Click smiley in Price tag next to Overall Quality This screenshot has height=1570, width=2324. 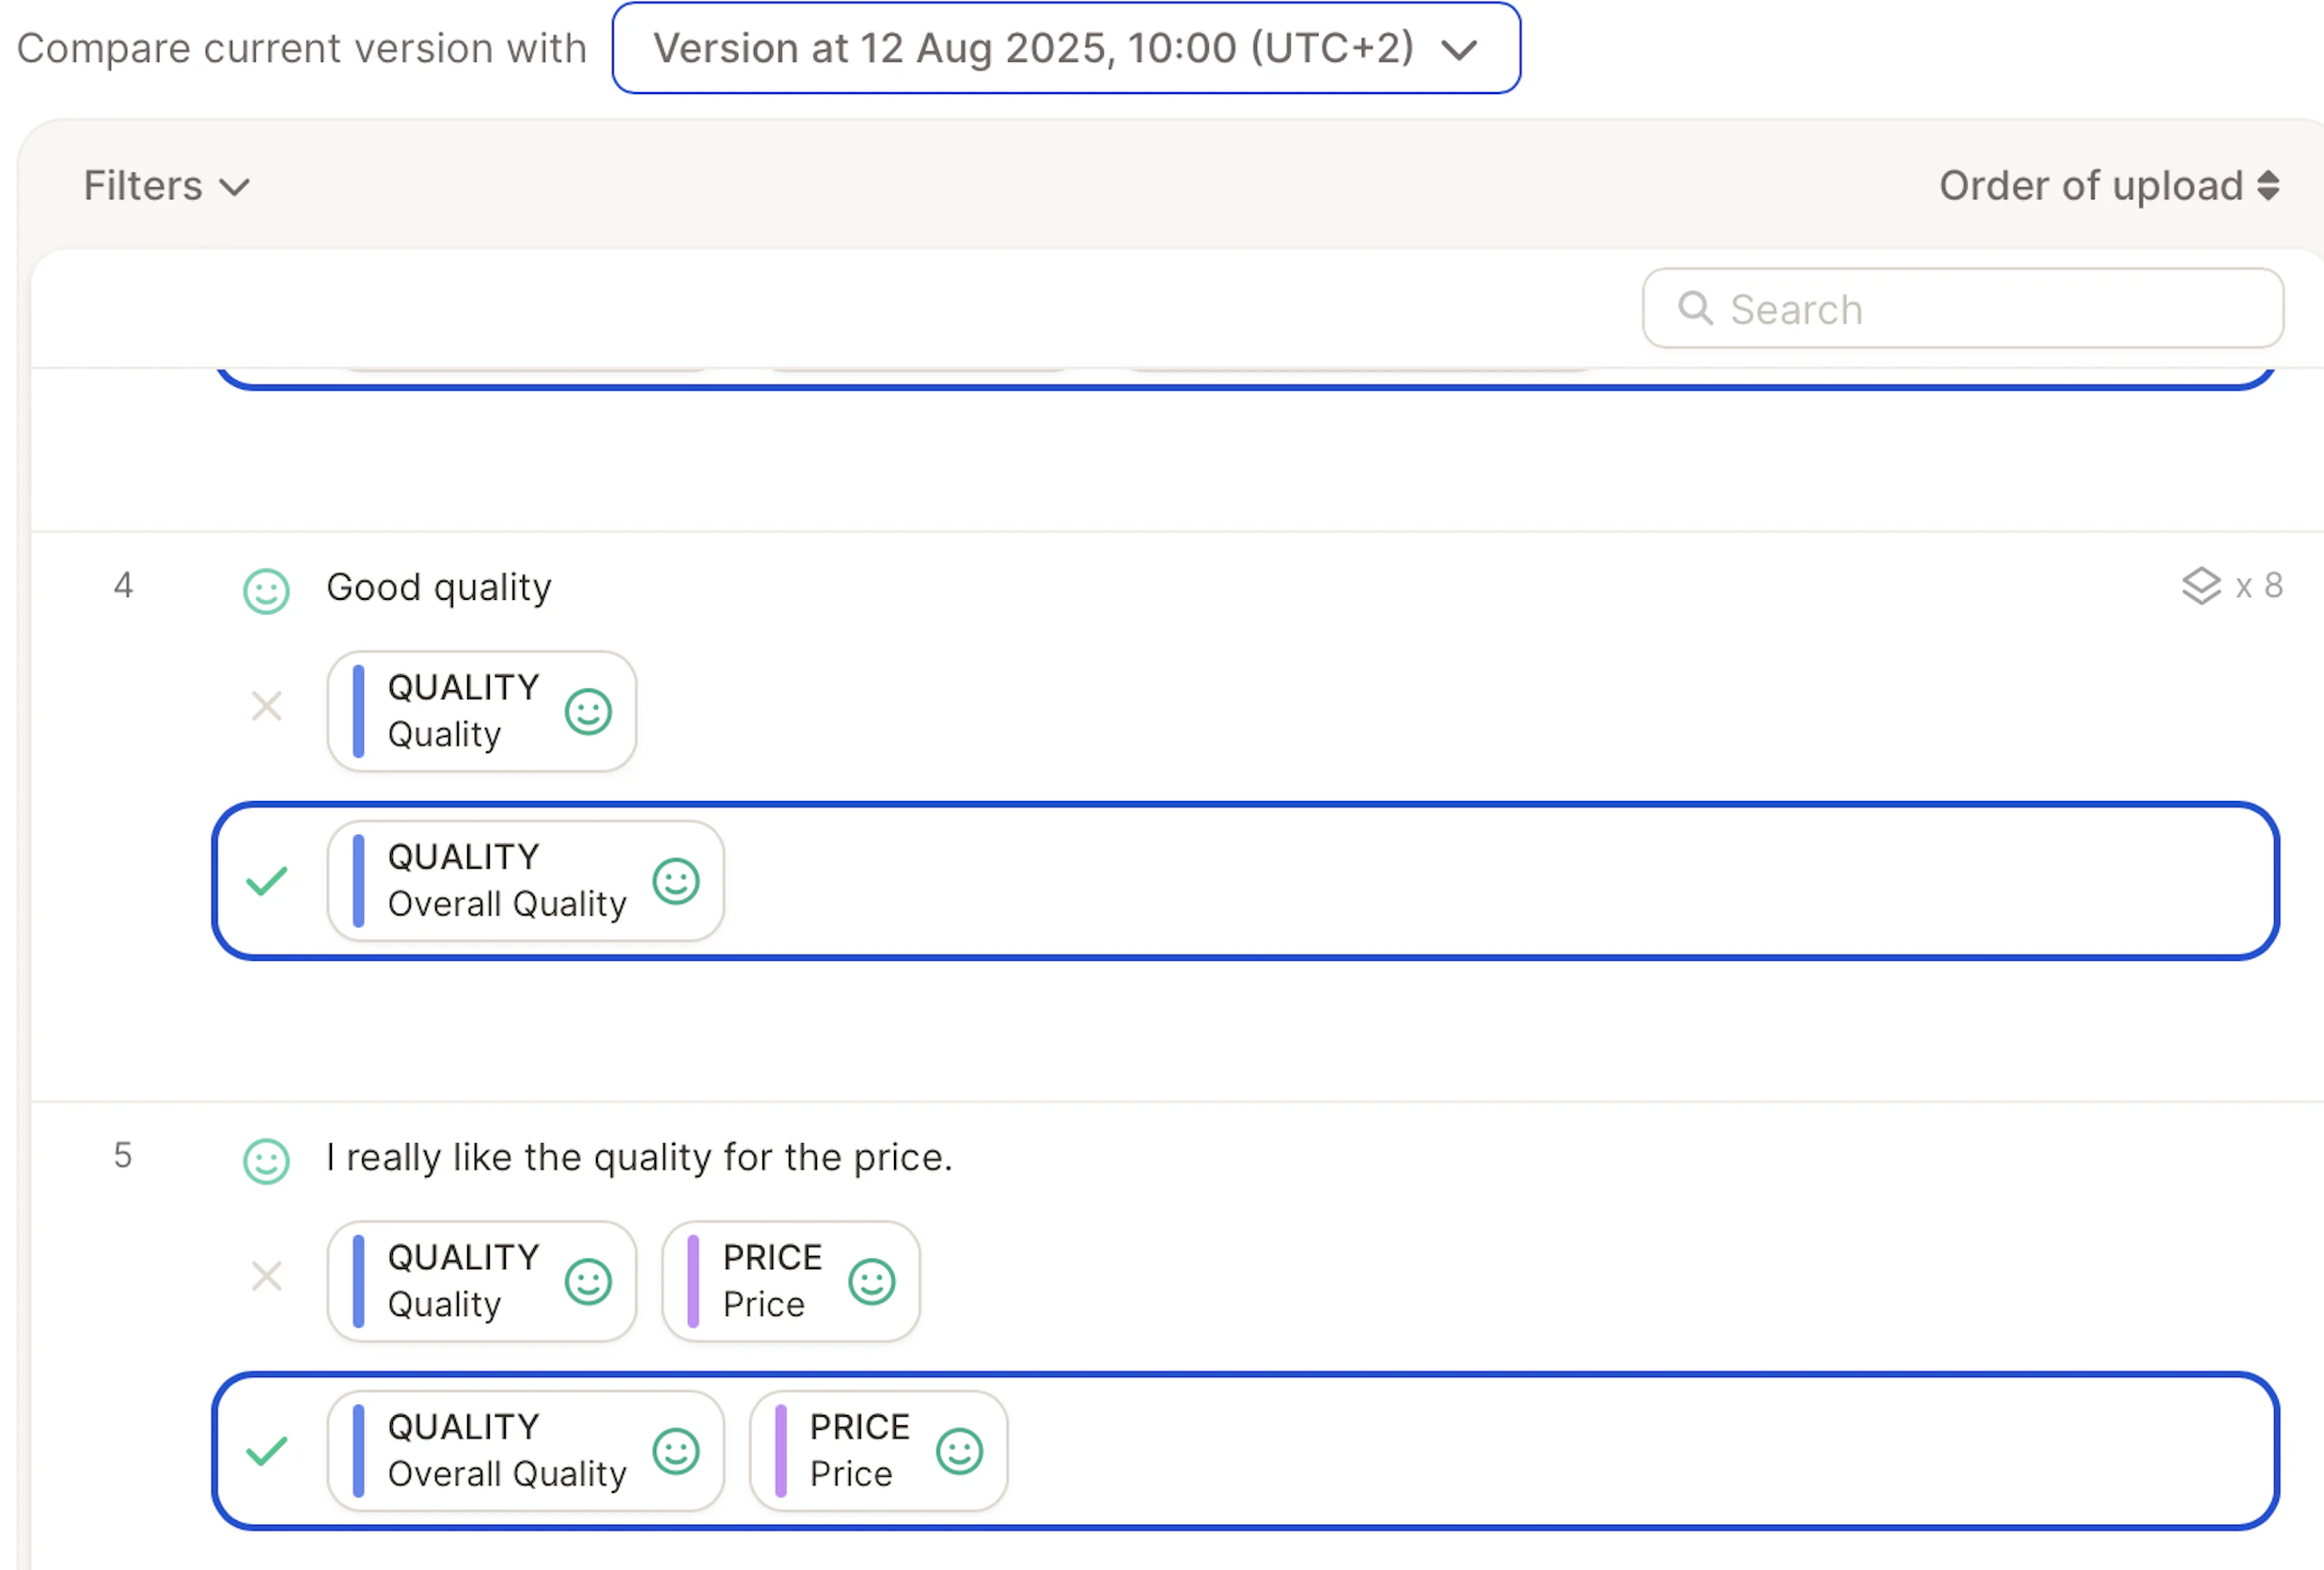960,1452
